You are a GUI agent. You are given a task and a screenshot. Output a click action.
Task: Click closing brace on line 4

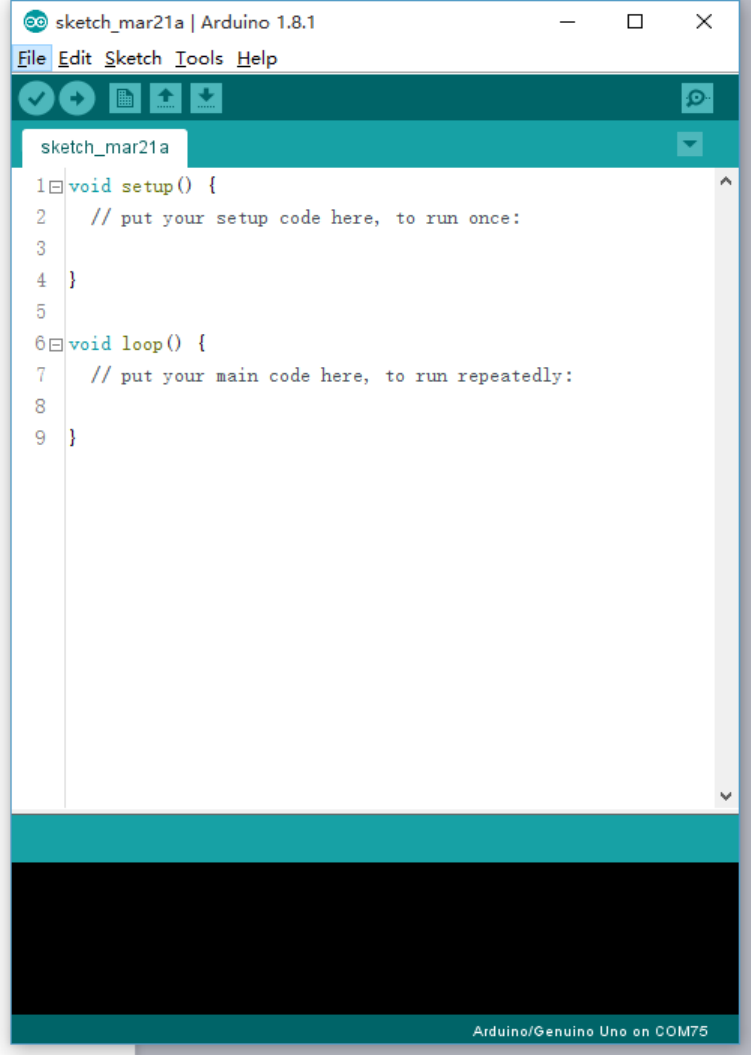pos(73,280)
